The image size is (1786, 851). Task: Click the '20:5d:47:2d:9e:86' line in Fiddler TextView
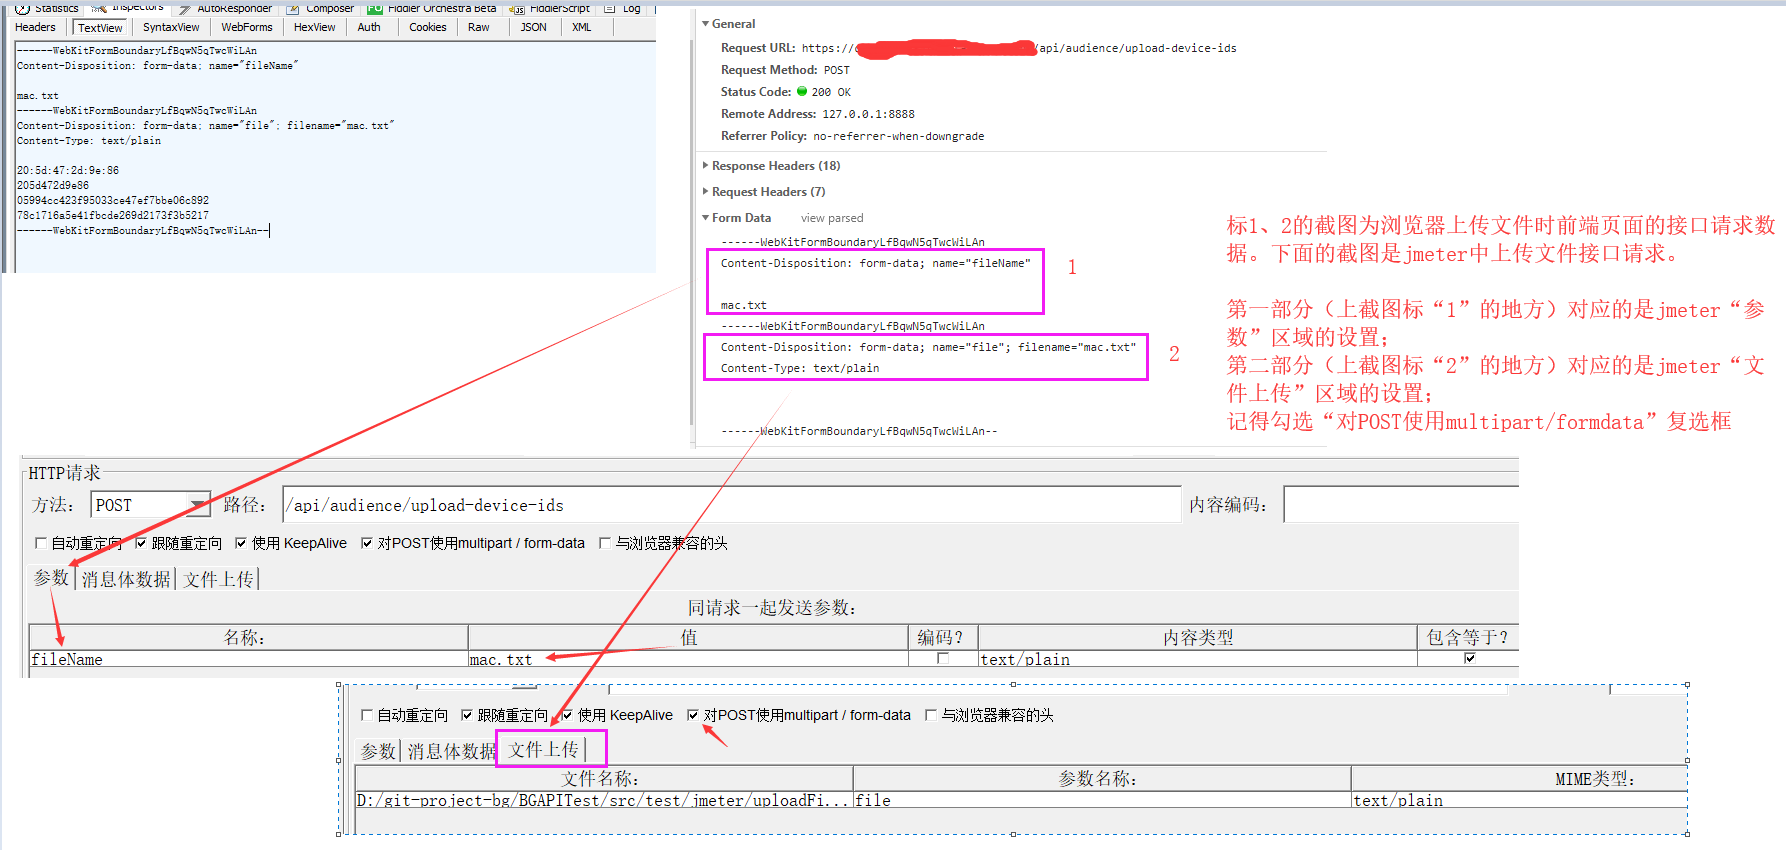pos(67,171)
